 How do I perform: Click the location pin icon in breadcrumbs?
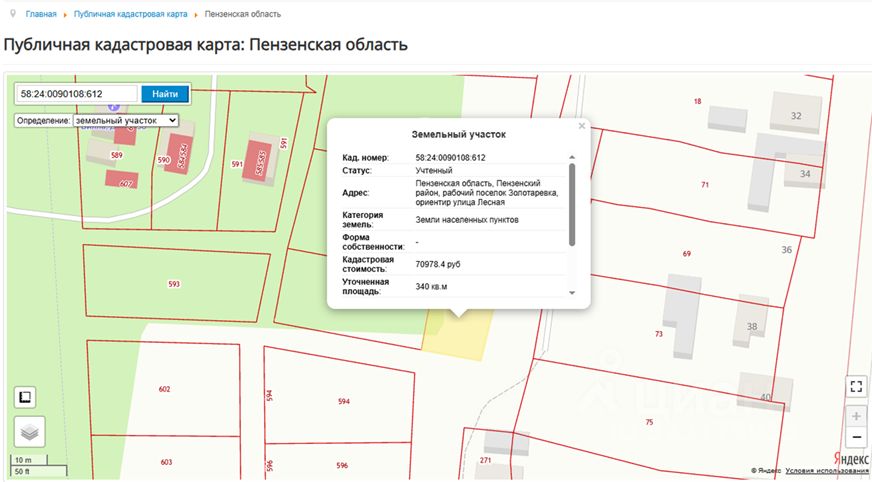[13, 13]
